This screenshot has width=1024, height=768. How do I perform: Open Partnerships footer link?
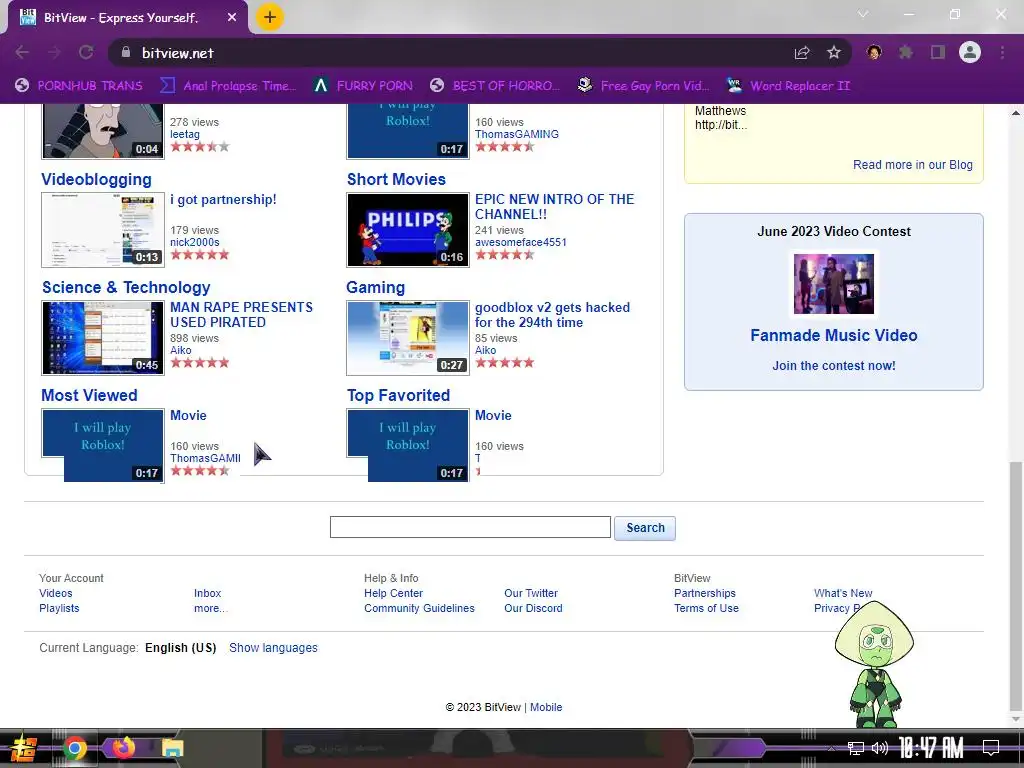point(705,593)
